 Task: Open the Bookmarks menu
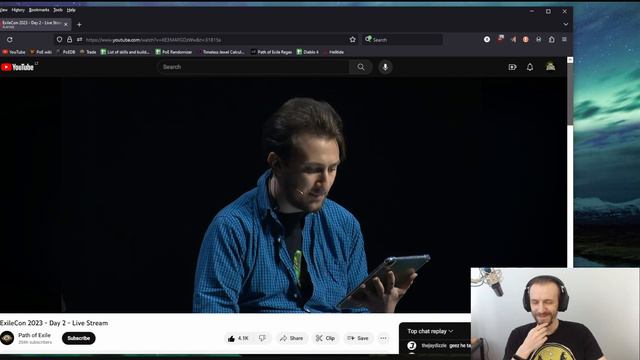click(39, 10)
